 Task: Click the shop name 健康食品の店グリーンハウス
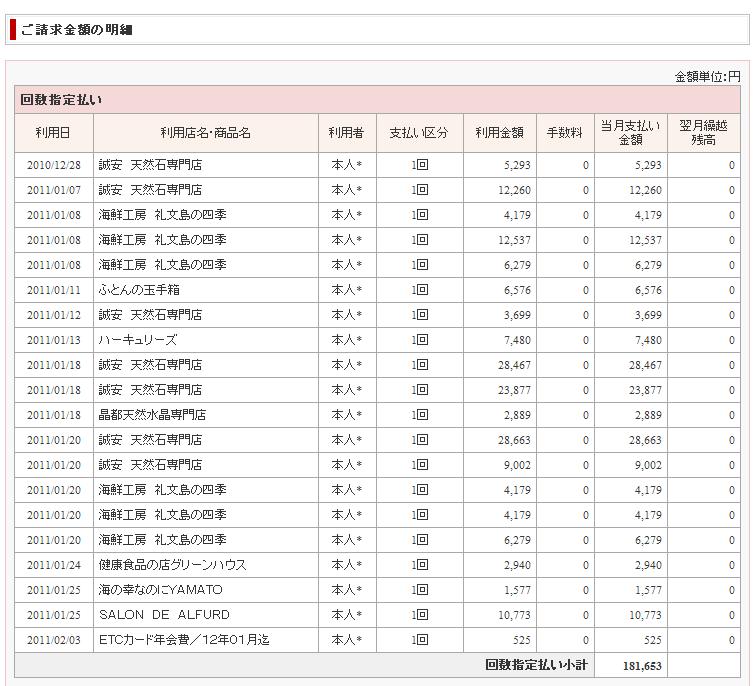tap(172, 565)
